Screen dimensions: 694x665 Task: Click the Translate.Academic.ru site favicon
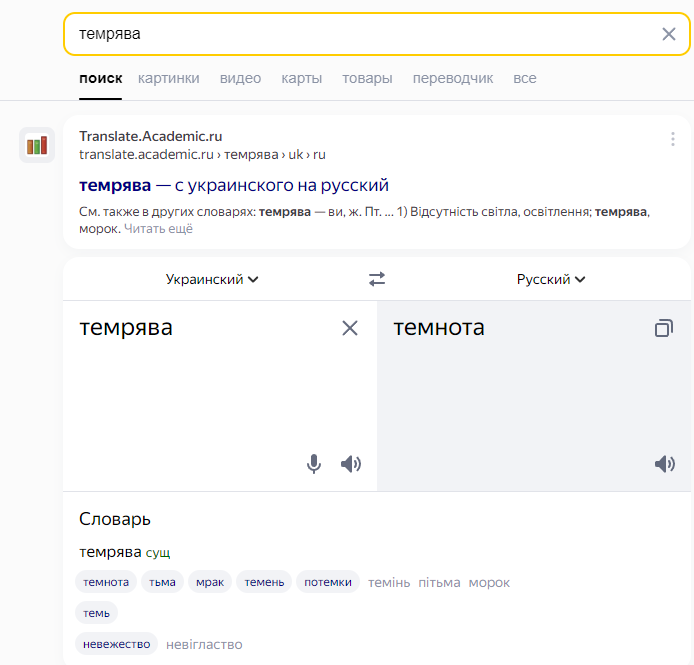click(x=37, y=145)
